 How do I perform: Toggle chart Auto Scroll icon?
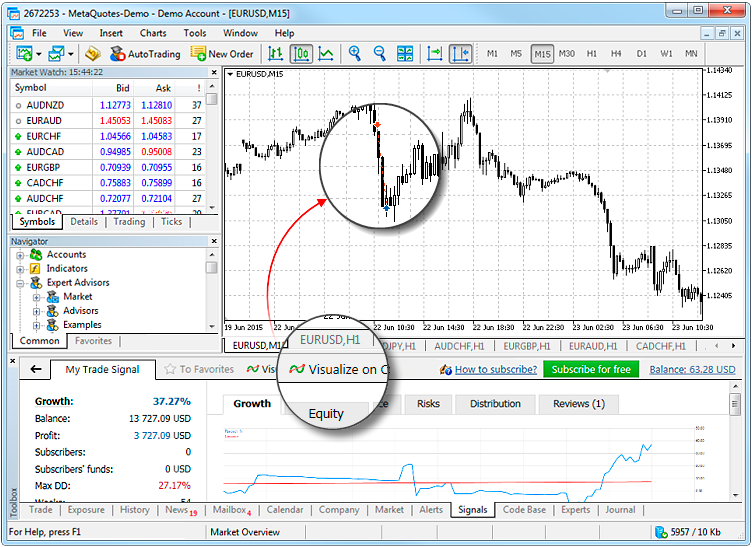pyautogui.click(x=435, y=54)
